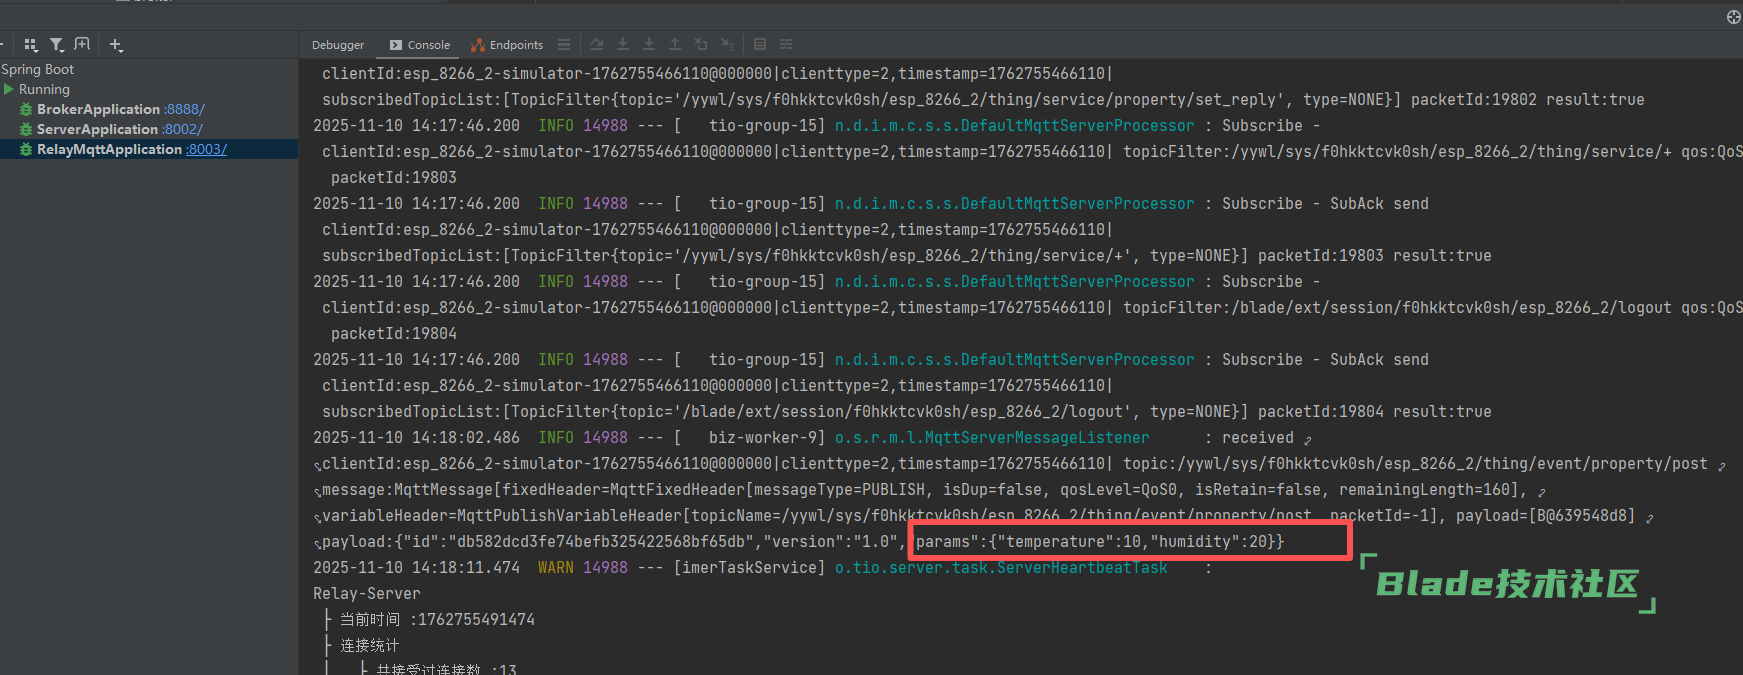Image resolution: width=1743 pixels, height=675 pixels.
Task: Click the Add Service plus icon
Action: point(116,45)
